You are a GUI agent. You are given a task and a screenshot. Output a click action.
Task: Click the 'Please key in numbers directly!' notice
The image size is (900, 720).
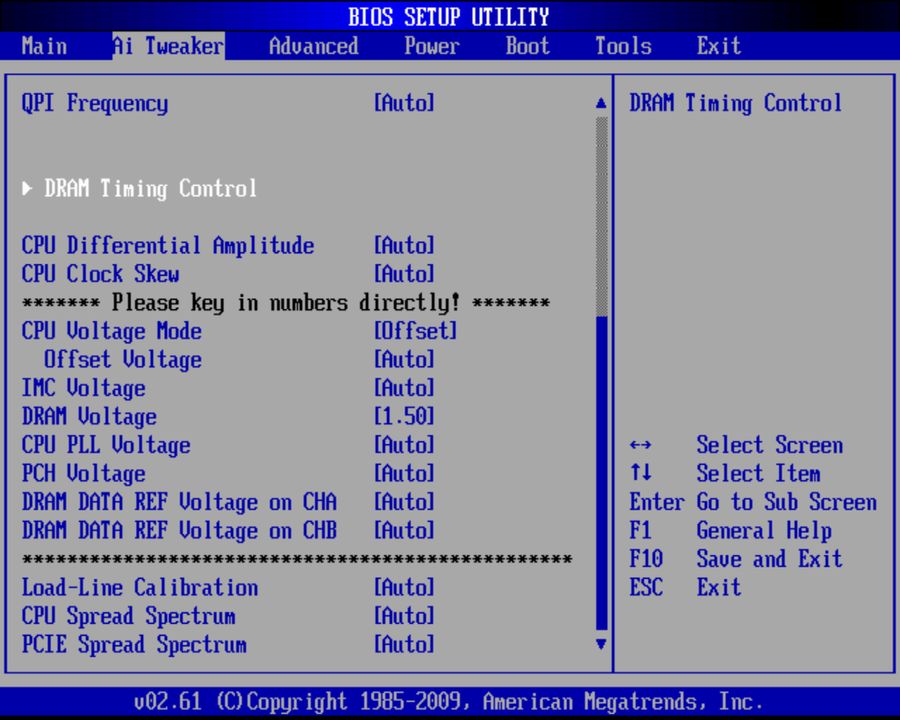tap(286, 303)
